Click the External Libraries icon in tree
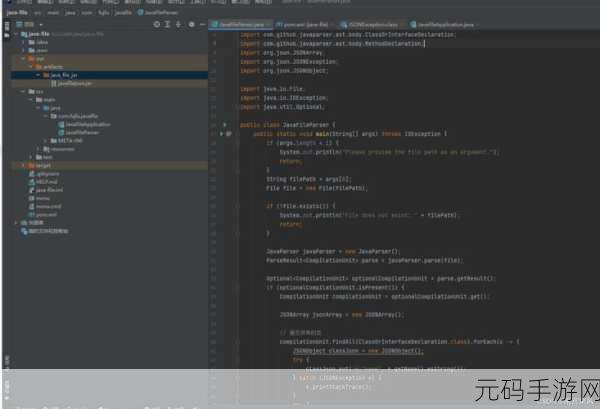Image resolution: width=600 pixels, height=409 pixels. (x=24, y=223)
